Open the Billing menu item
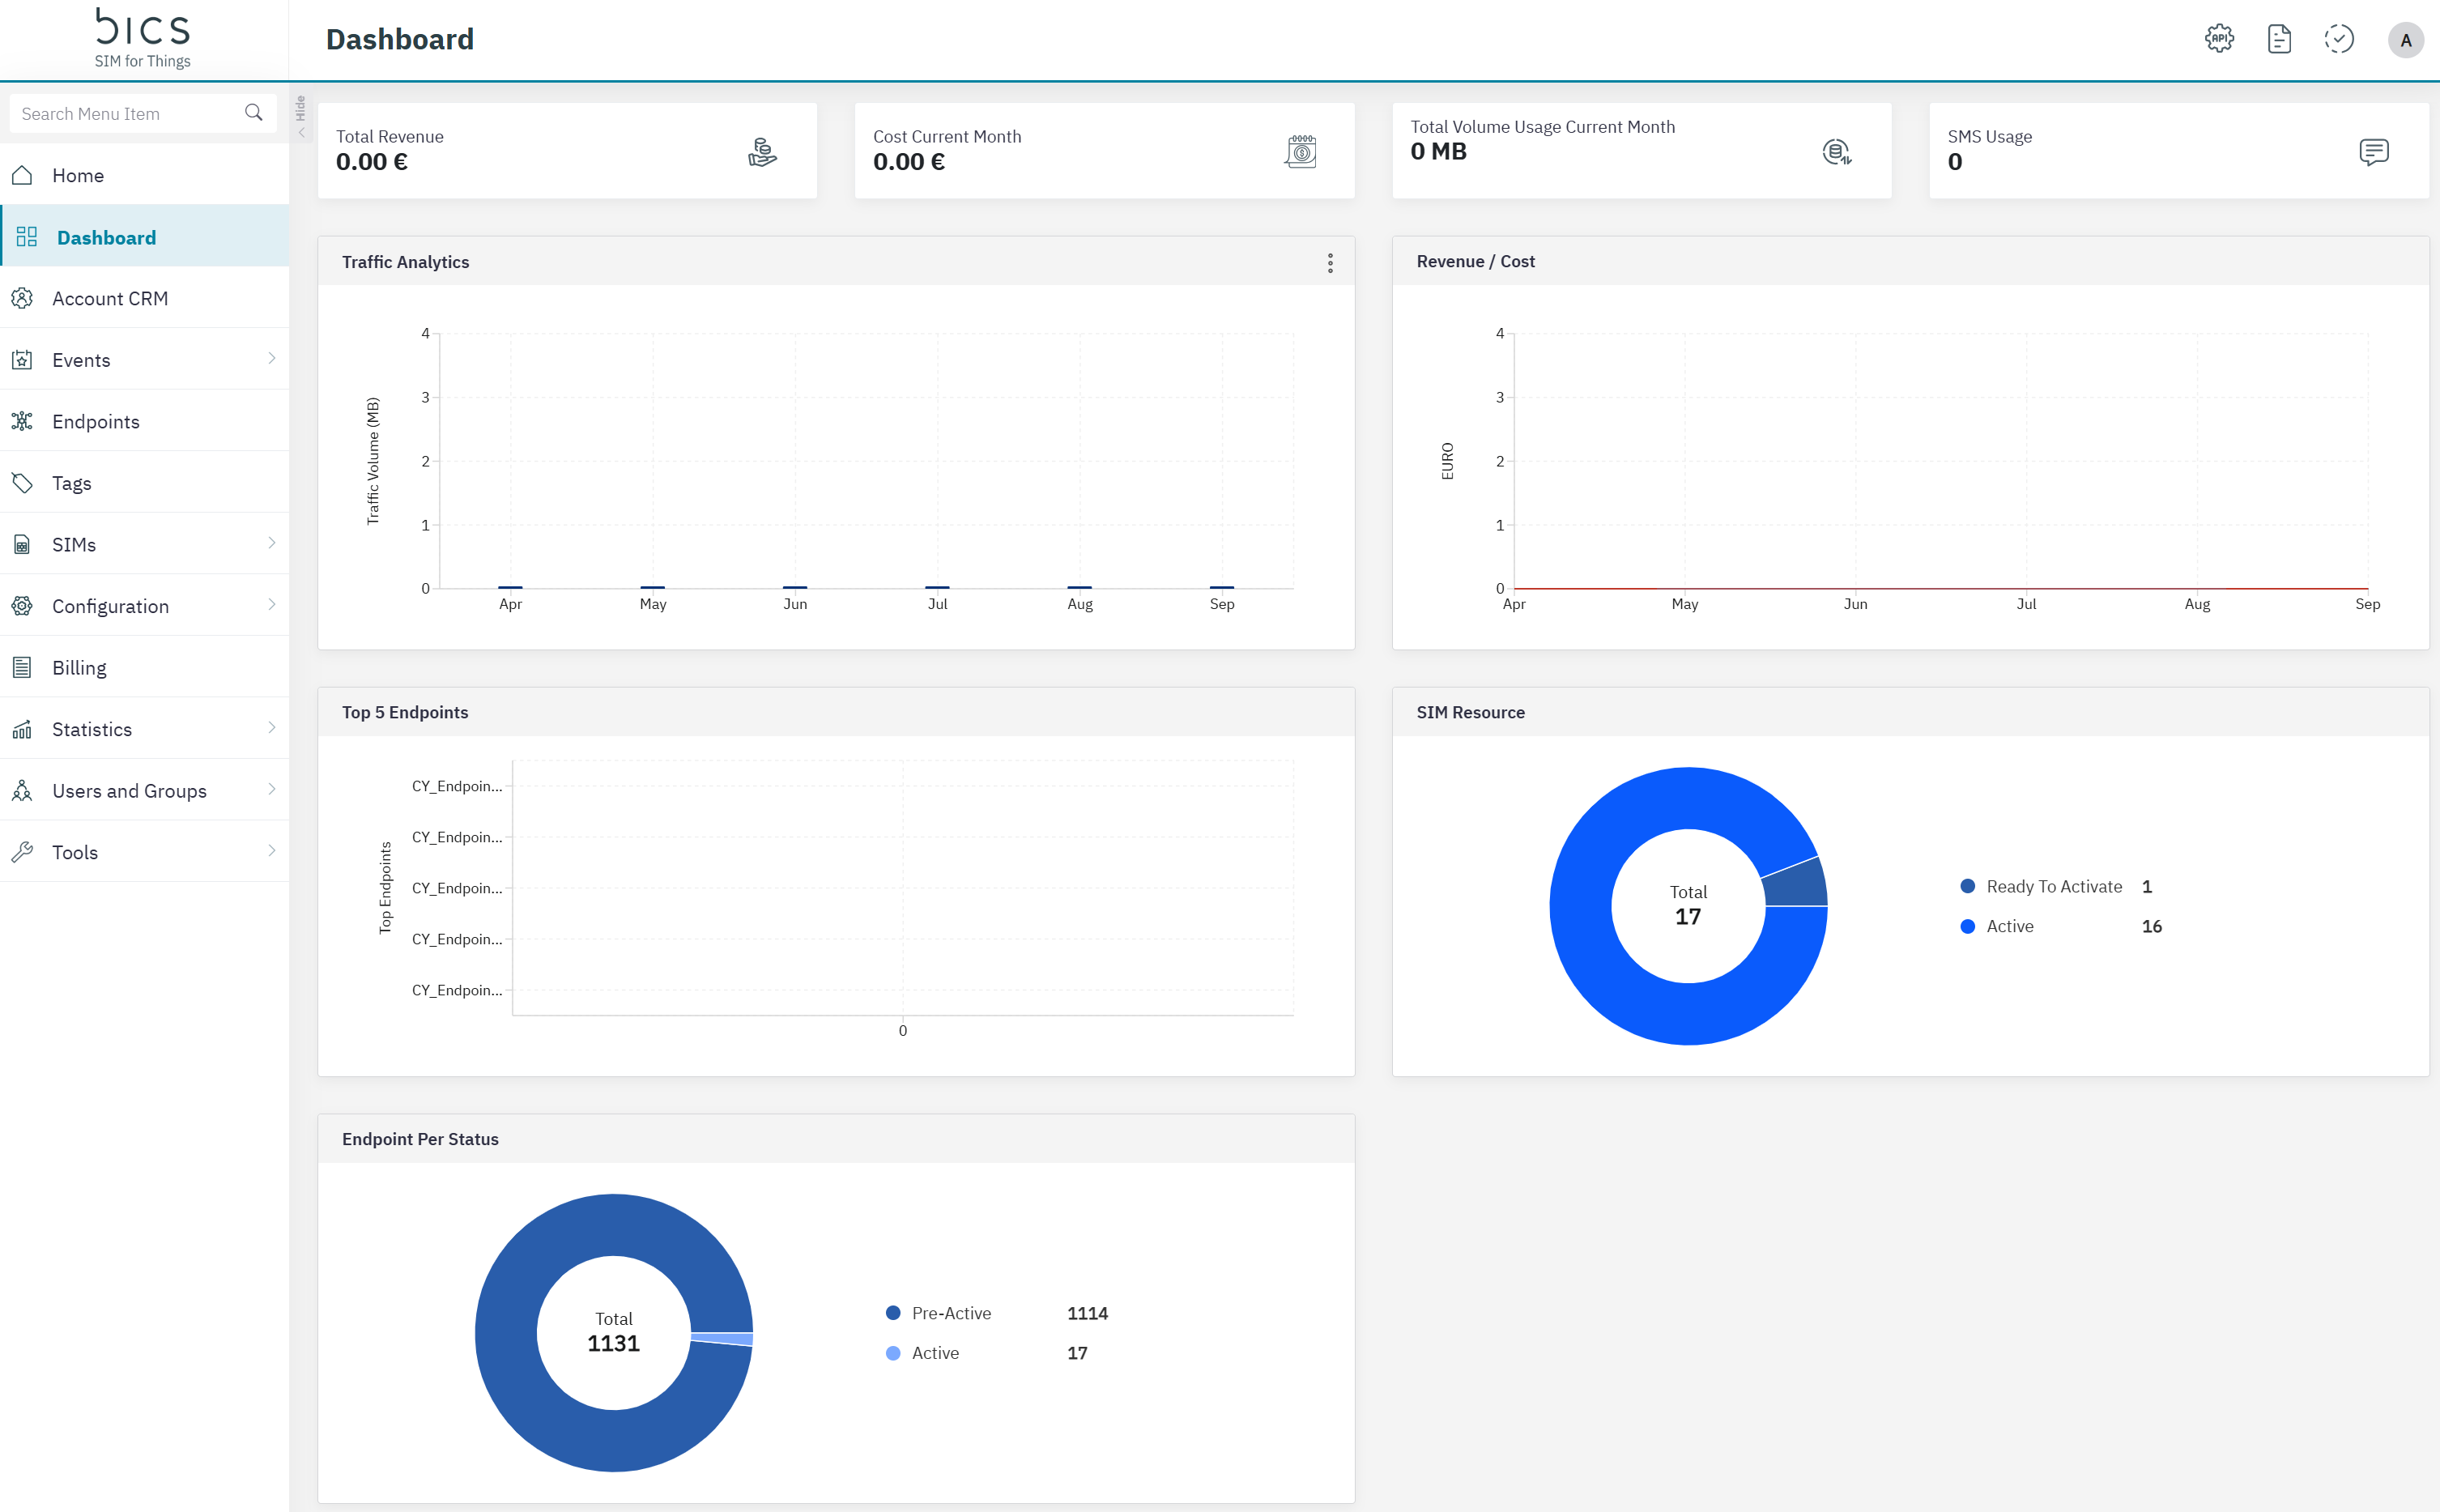Viewport: 2440px width, 1512px height. tap(79, 667)
